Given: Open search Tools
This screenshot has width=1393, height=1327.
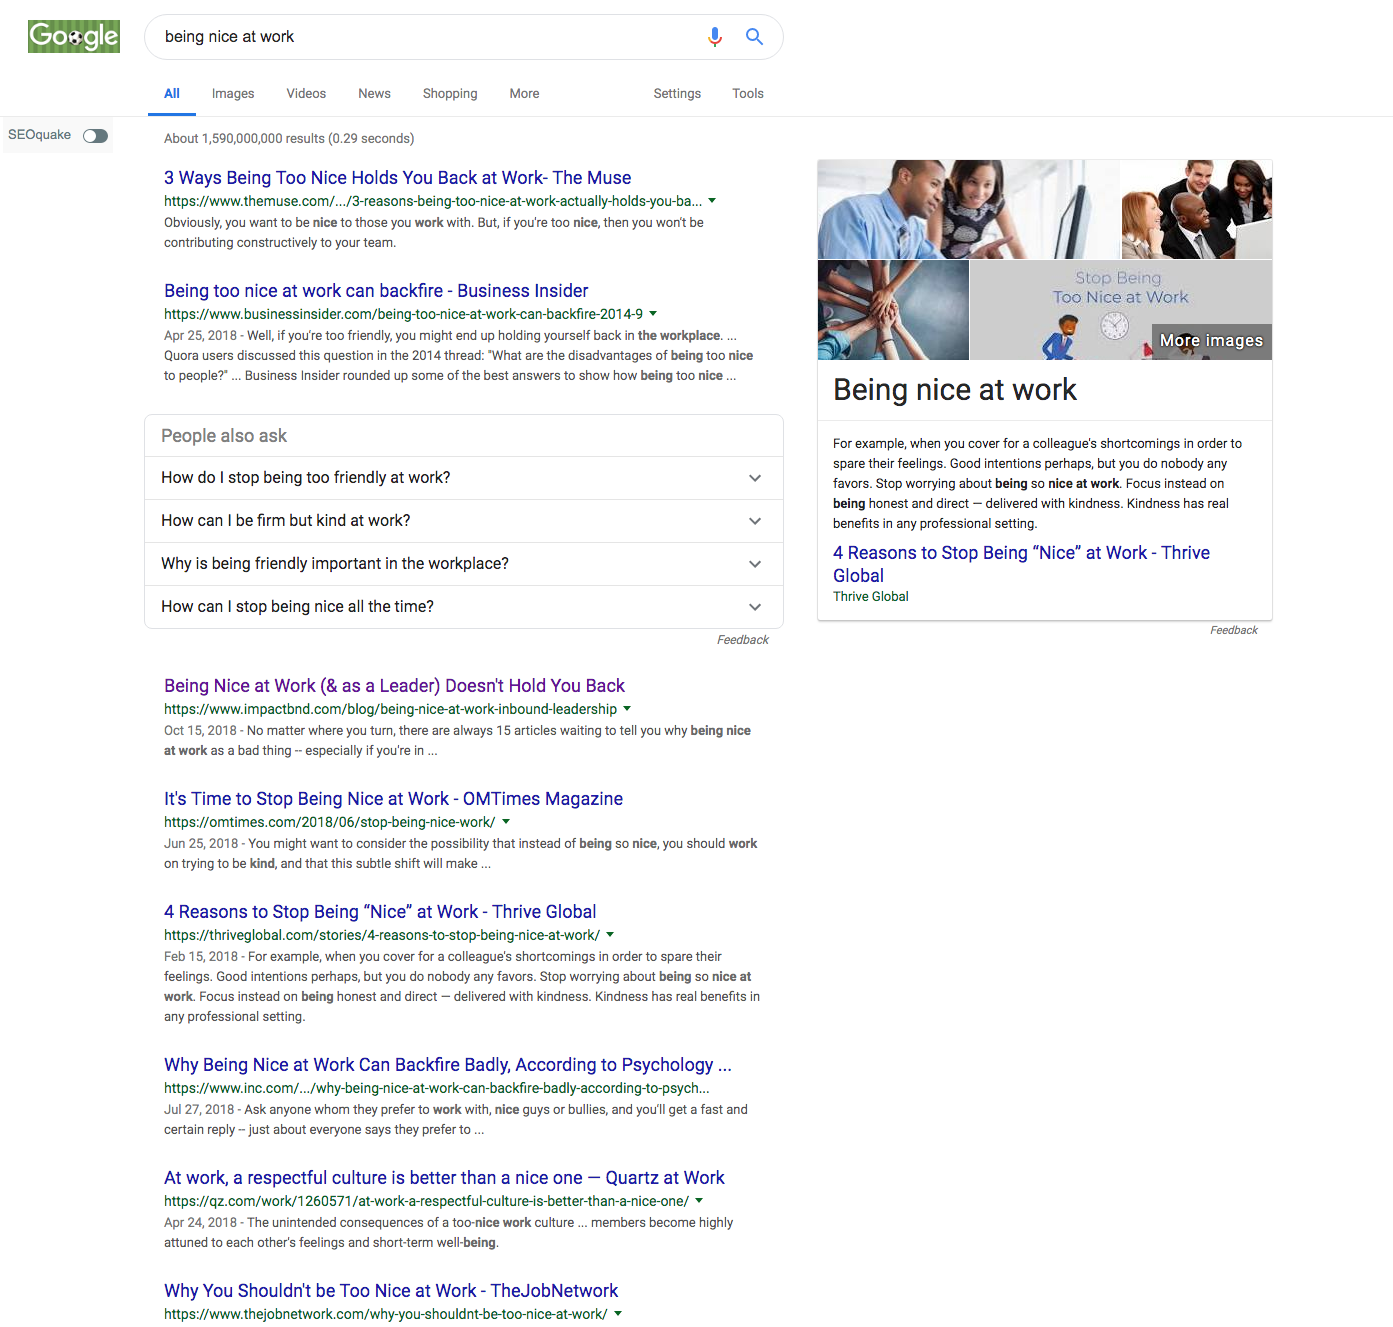Looking at the screenshot, I should pyautogui.click(x=748, y=93).
